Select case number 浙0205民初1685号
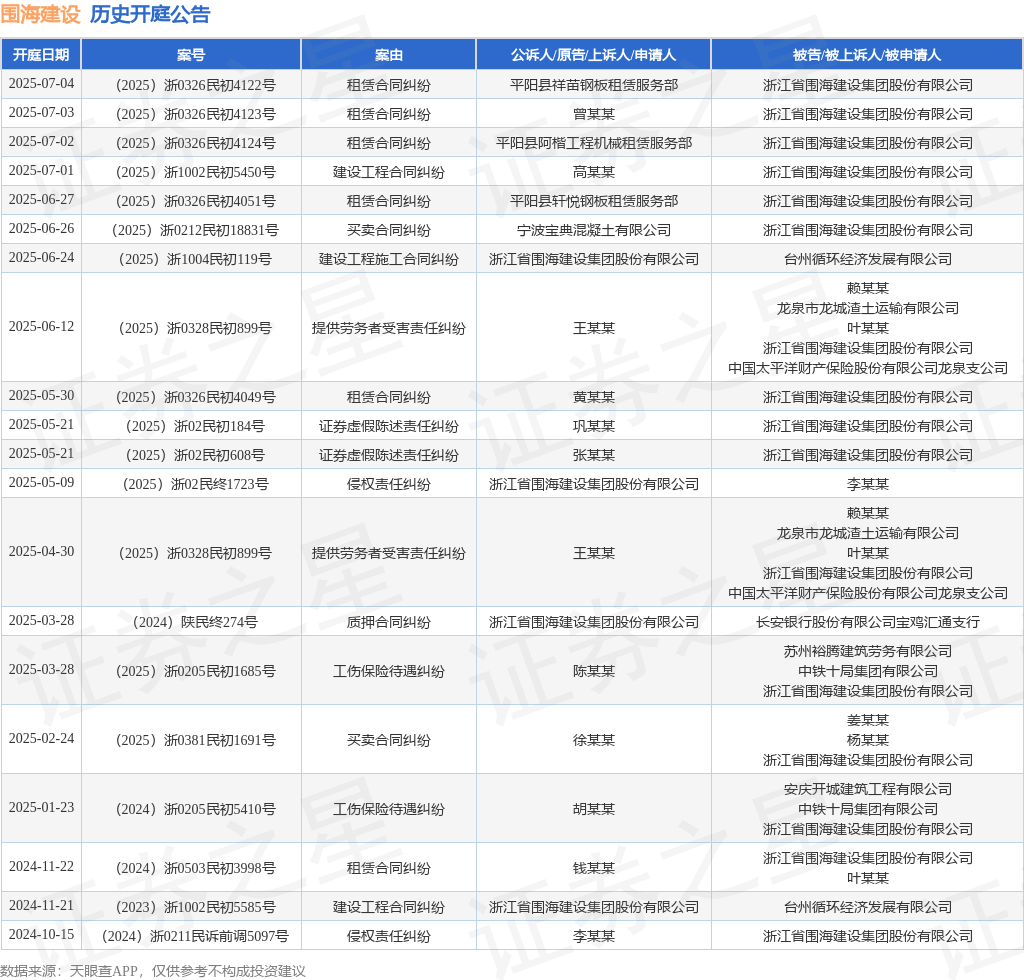Screen dimensions: 1024x980 195,671
